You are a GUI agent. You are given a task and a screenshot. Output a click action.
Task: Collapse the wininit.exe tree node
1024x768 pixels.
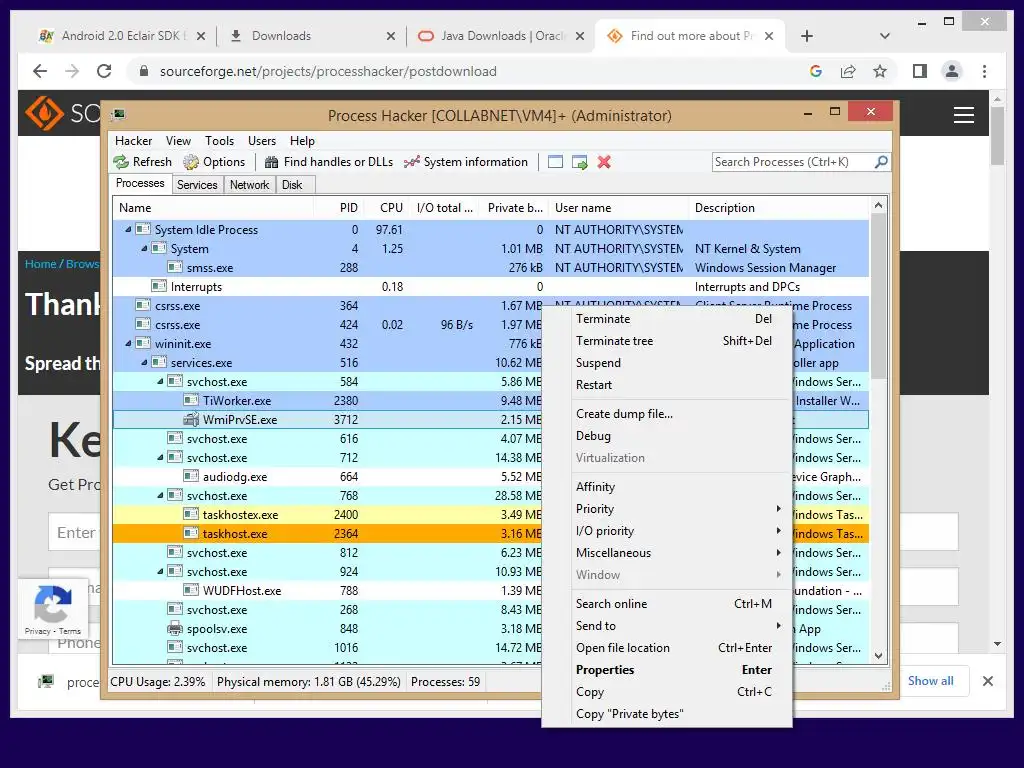click(128, 343)
